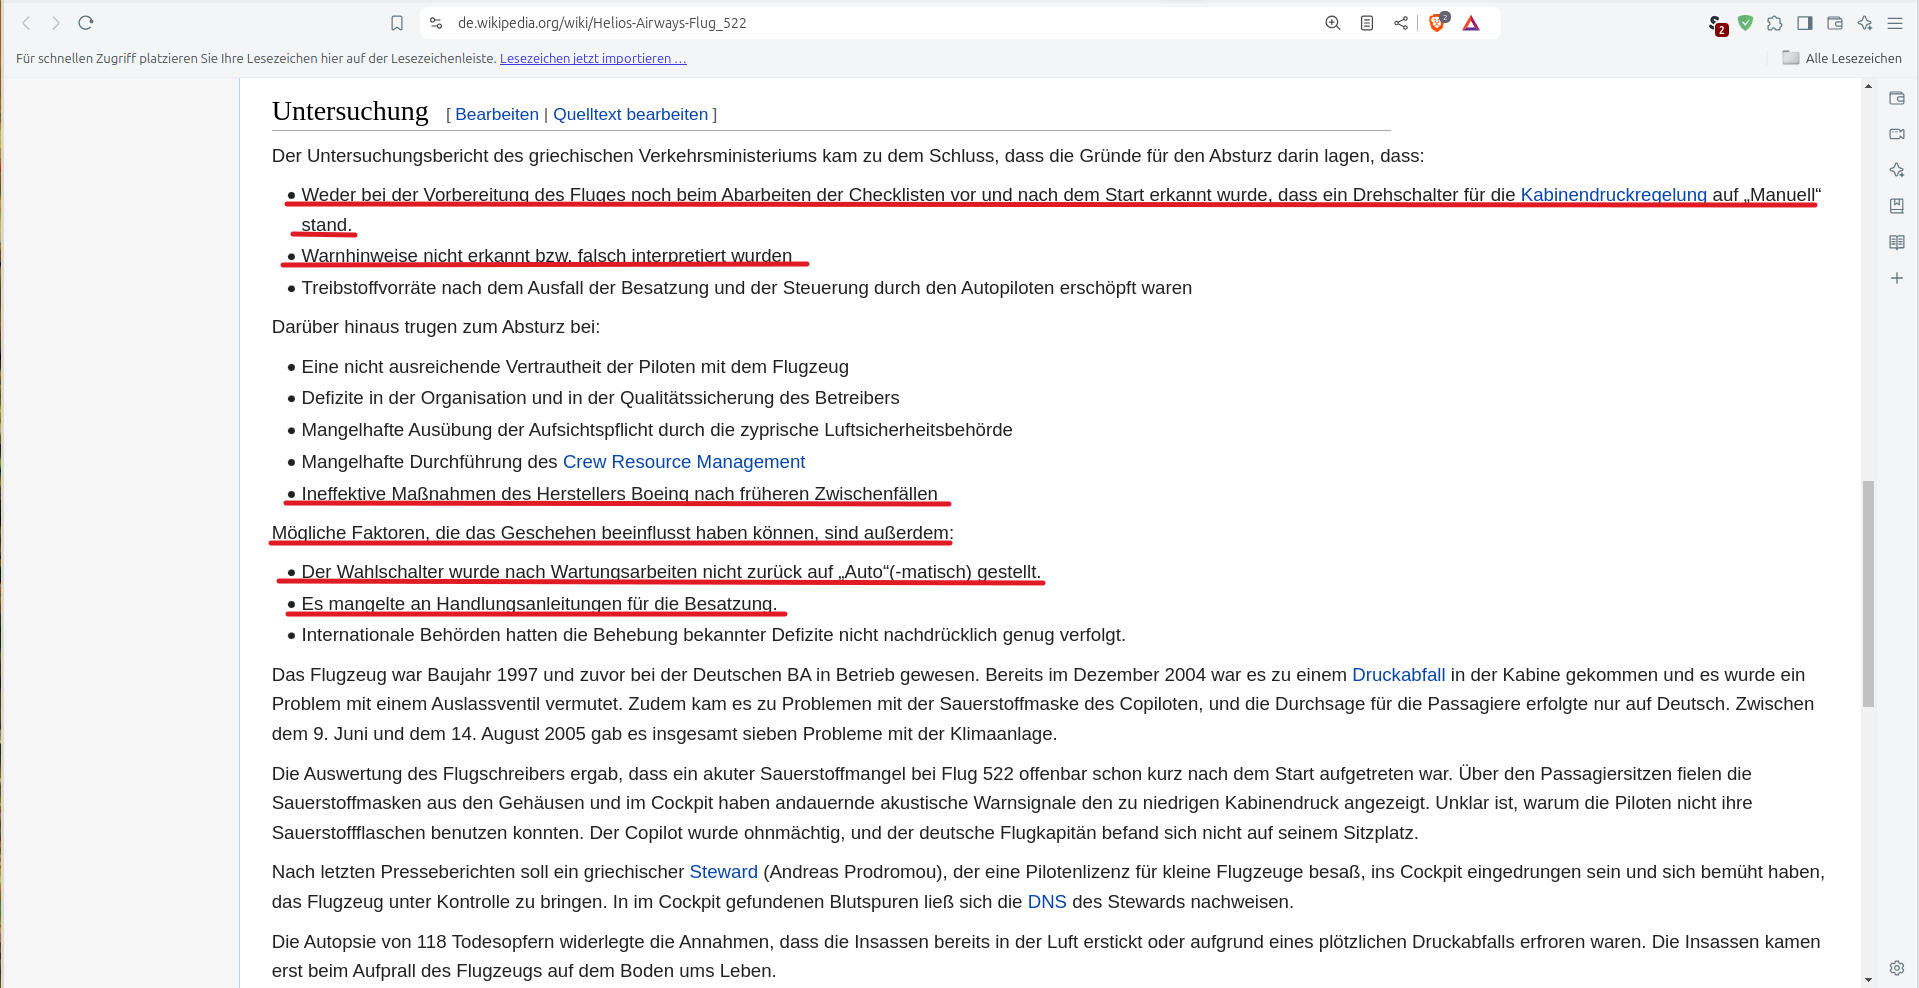1919x988 pixels.
Task: Open the Kabinendruckregelung link
Action: click(x=1613, y=195)
